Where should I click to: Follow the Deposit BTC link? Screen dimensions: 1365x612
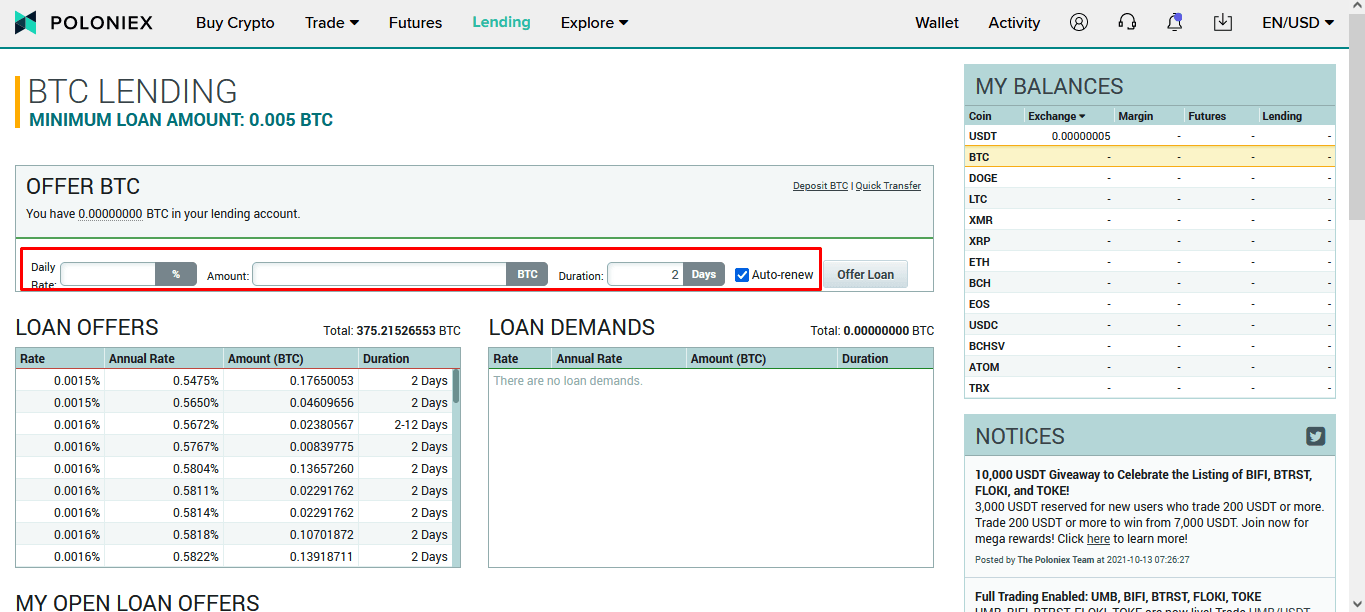(820, 186)
